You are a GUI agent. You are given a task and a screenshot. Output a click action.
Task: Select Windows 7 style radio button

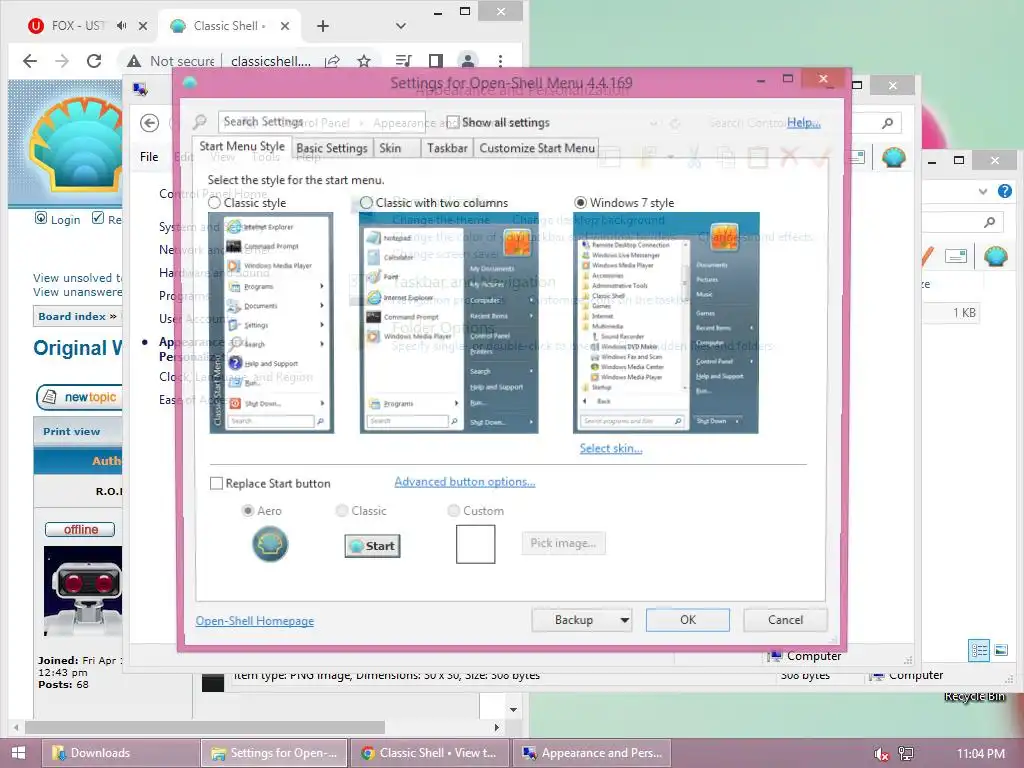pos(580,203)
